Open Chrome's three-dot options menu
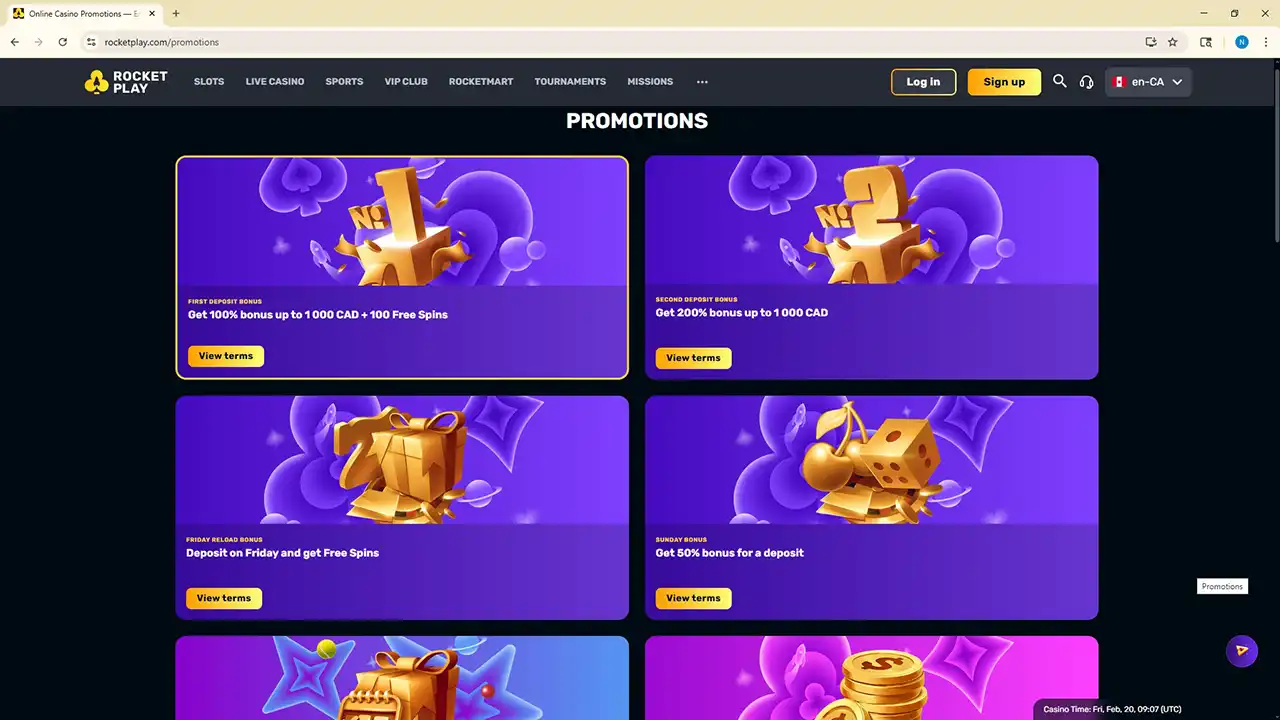The width and height of the screenshot is (1280, 720). (x=1266, y=42)
